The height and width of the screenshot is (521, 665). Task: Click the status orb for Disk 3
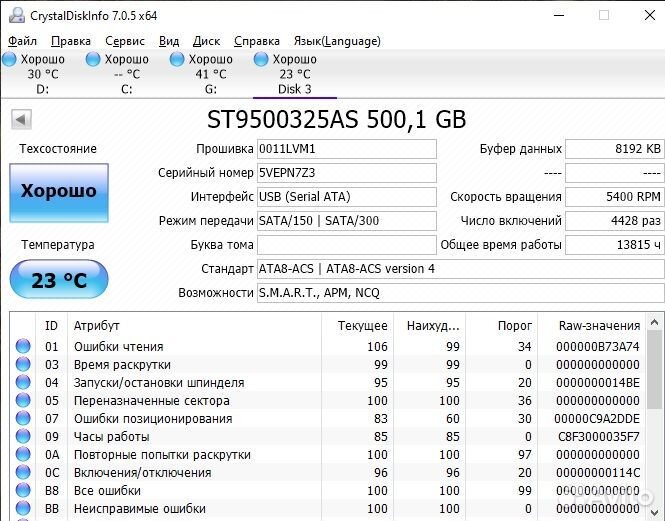[x=261, y=59]
